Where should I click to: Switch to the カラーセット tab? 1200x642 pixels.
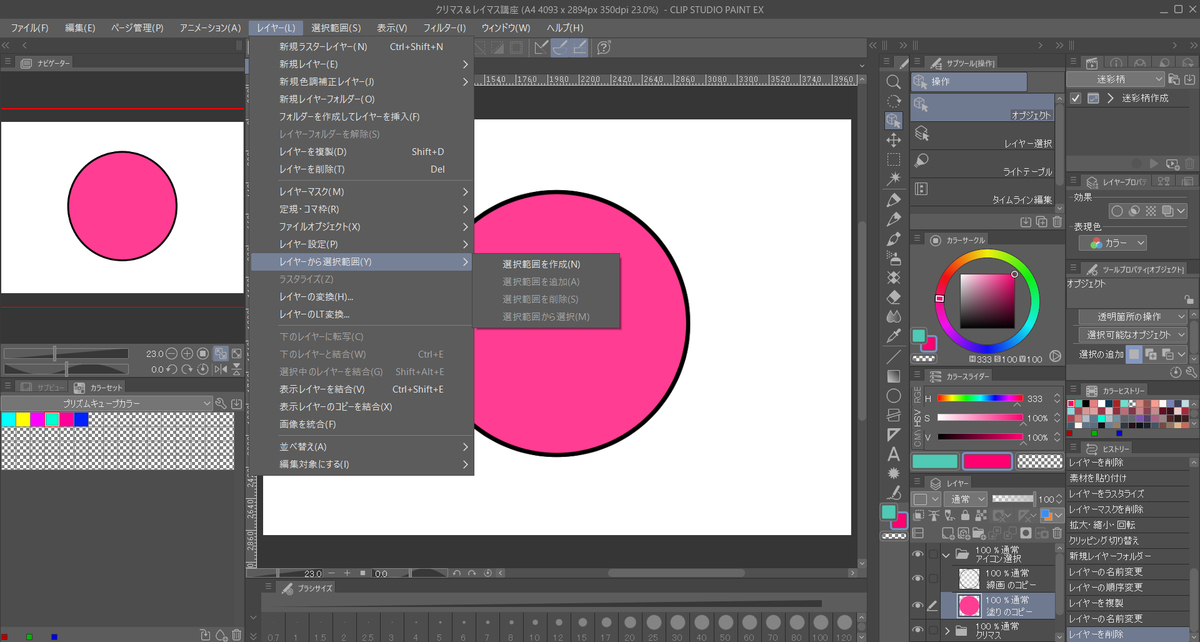click(99, 386)
